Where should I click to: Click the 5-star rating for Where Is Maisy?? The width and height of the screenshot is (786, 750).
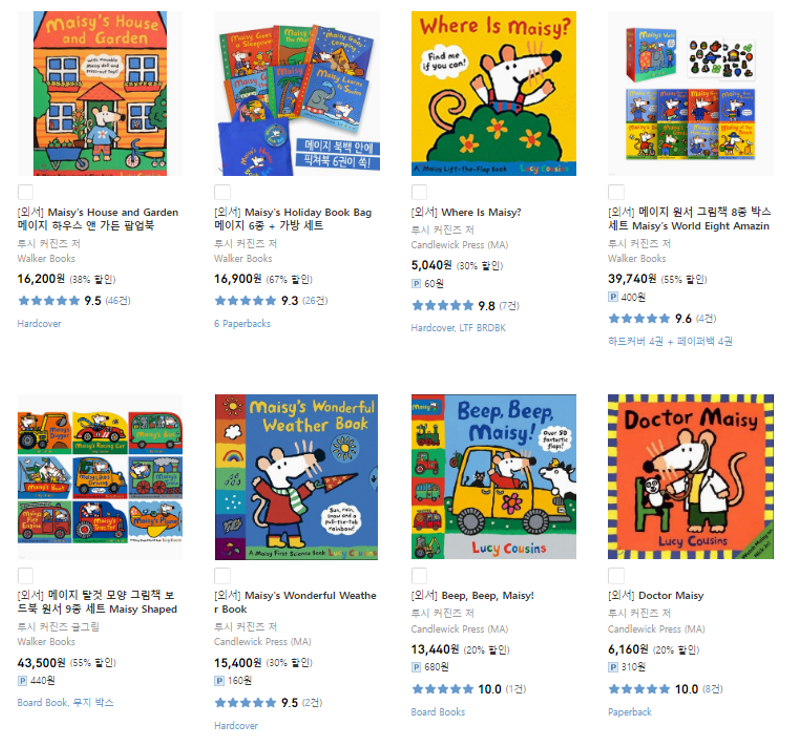pos(442,306)
